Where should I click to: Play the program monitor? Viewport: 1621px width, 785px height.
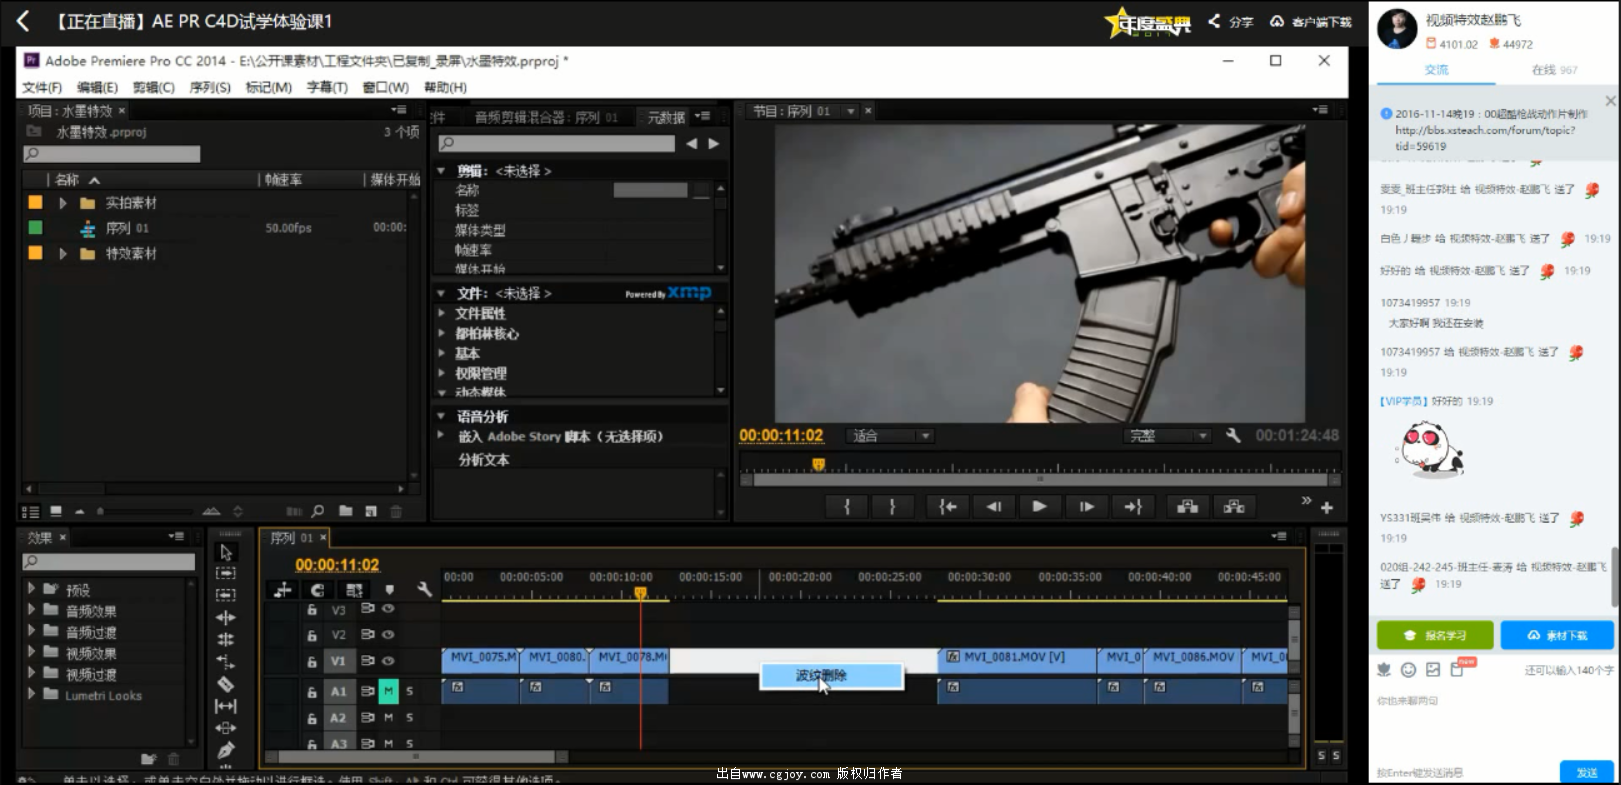click(x=1039, y=507)
